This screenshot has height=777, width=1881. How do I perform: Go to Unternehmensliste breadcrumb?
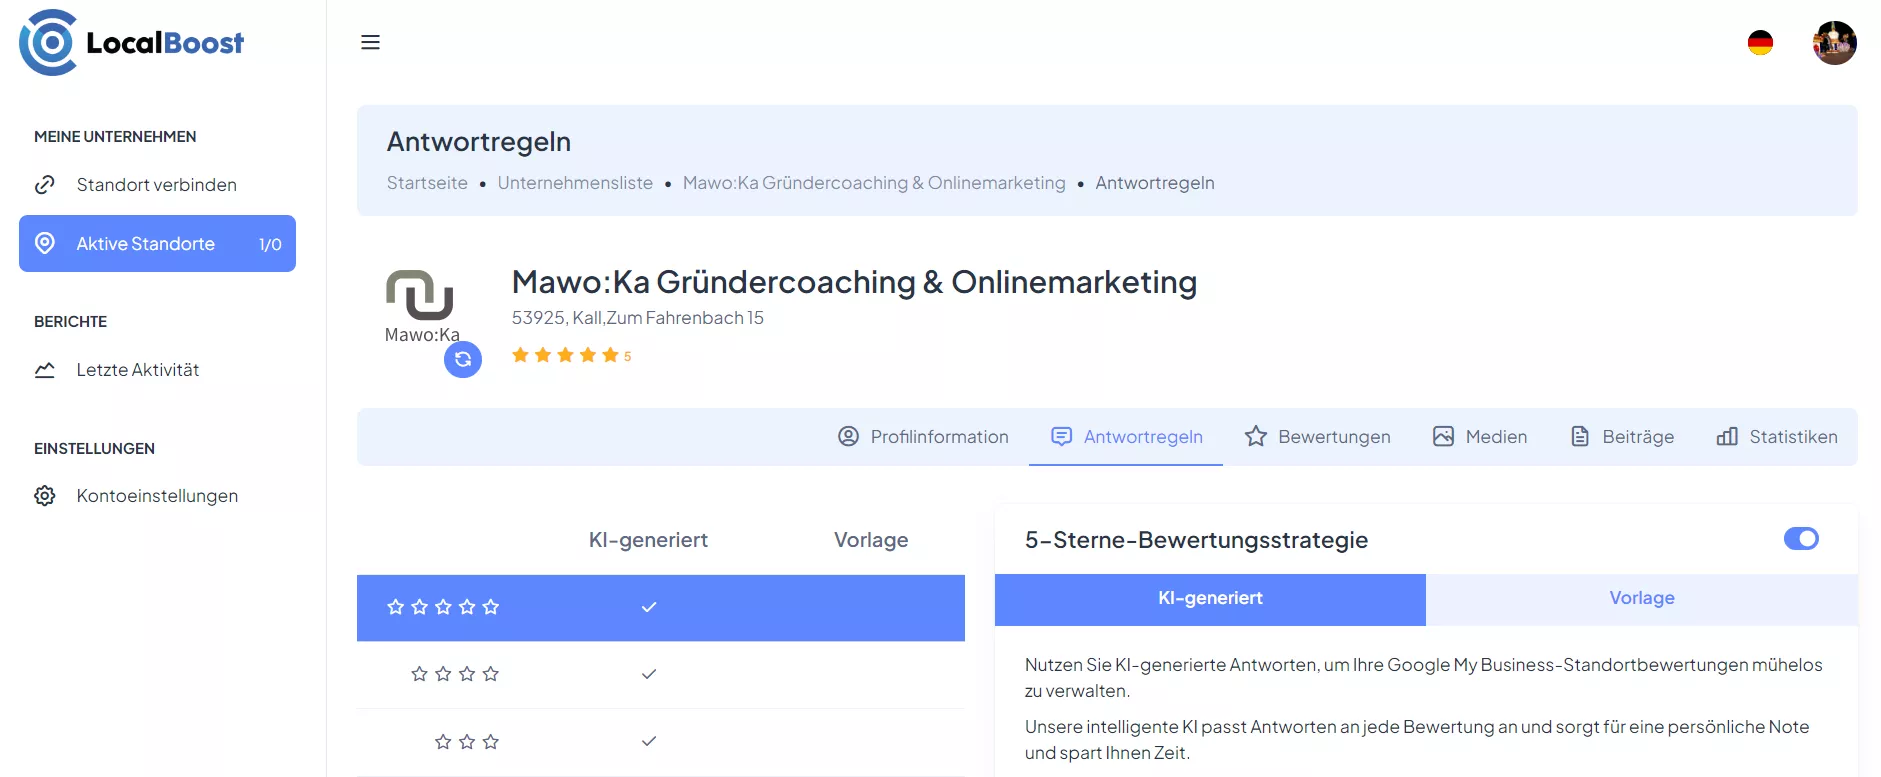click(x=575, y=183)
